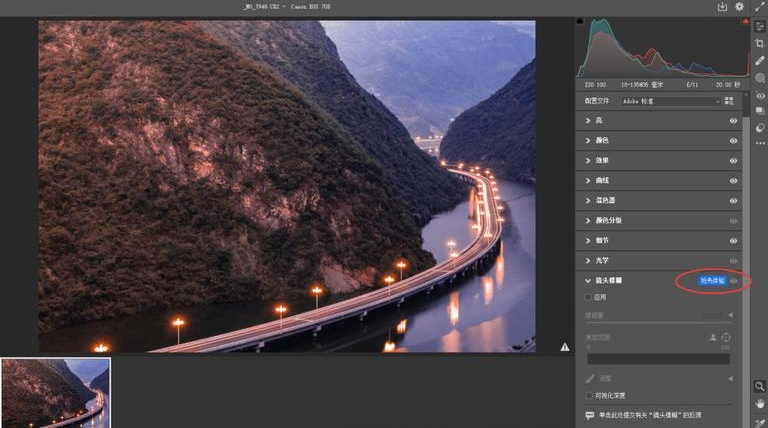Open the lens blur feedback submission link
768x428 pixels.
click(650, 415)
